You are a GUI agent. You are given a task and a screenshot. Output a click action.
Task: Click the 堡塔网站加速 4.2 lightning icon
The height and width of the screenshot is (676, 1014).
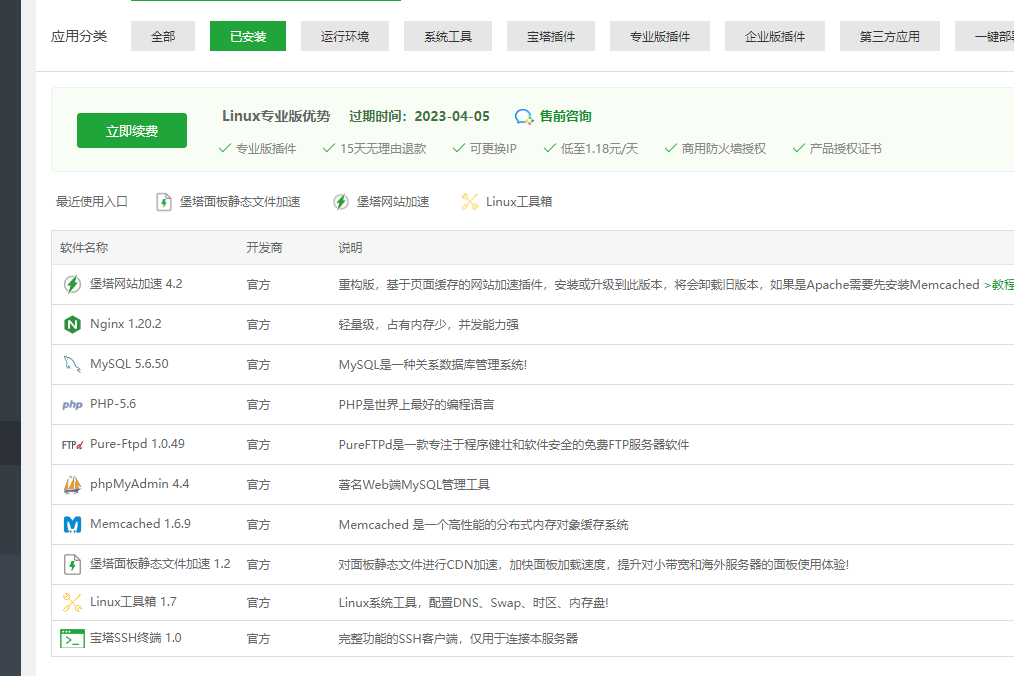coord(72,284)
